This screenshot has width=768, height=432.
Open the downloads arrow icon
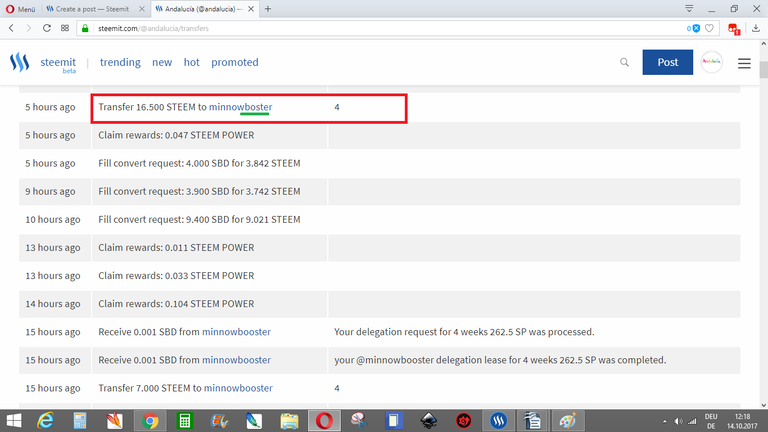tap(756, 28)
